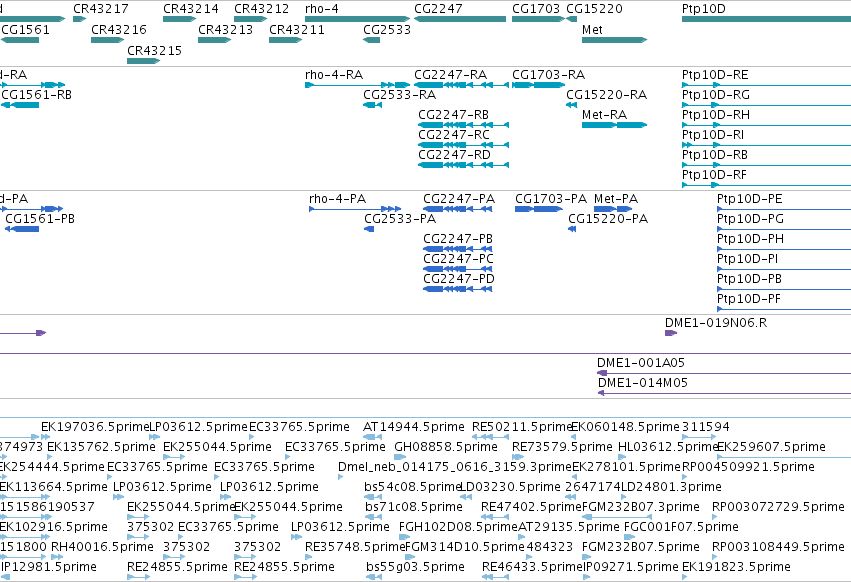
Task: Click the CR43217 gene label
Action: [x=101, y=9]
